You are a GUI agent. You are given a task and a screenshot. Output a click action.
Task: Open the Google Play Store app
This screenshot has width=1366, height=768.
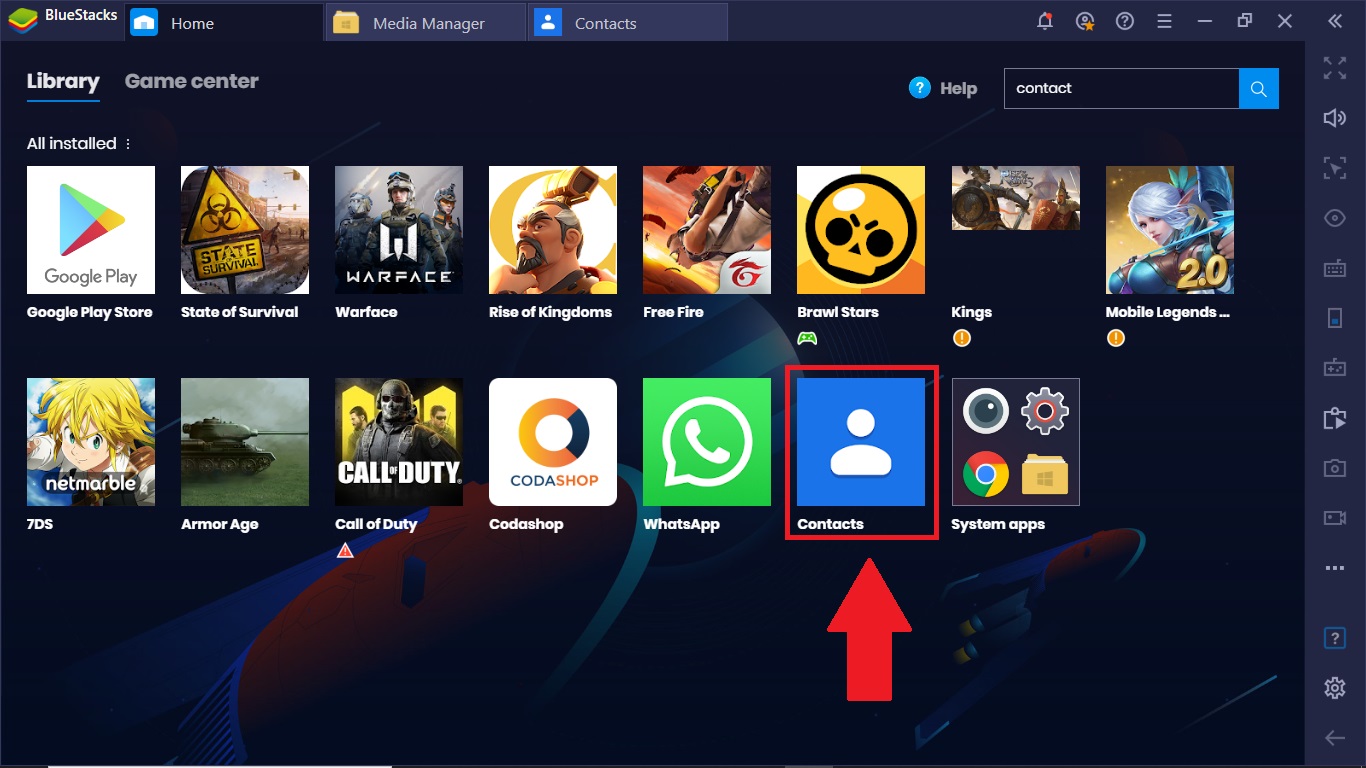tap(91, 230)
